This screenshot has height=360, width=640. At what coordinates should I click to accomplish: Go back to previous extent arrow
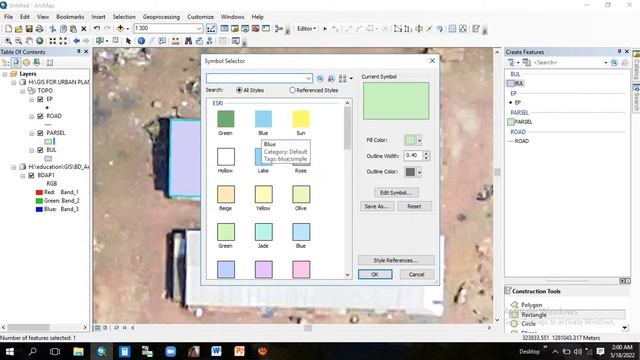[x=76, y=41]
